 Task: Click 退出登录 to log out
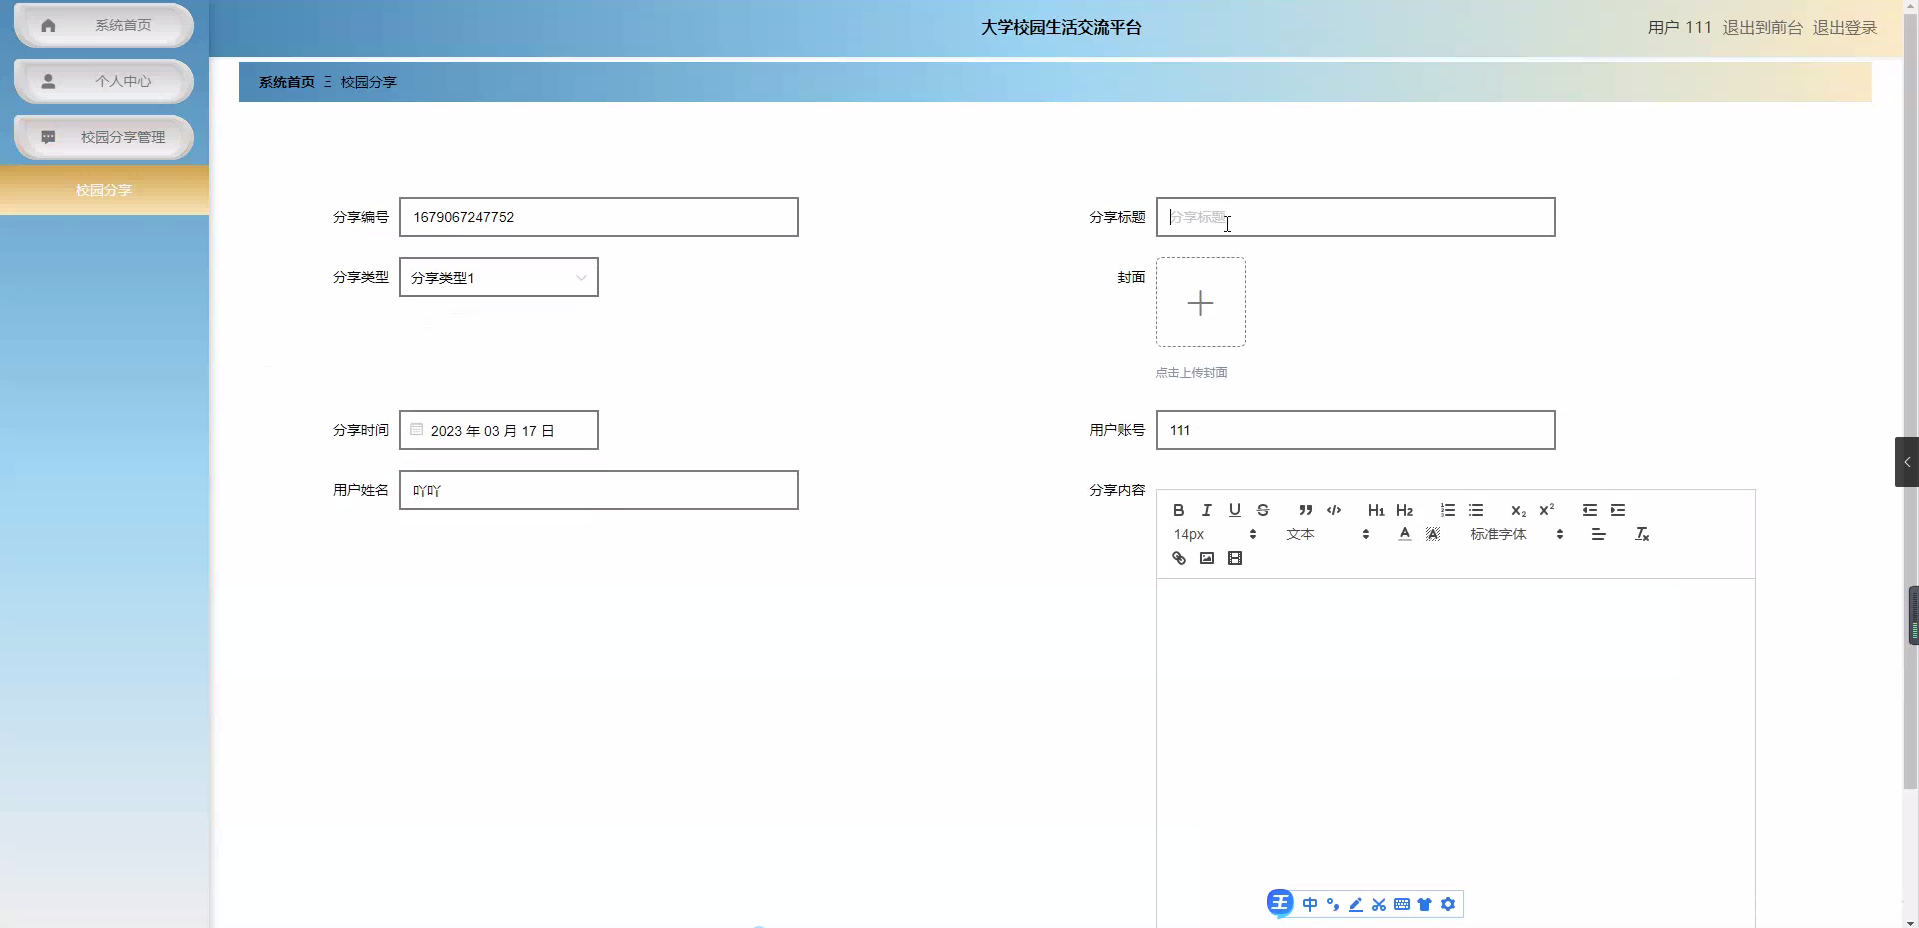[x=1845, y=27]
